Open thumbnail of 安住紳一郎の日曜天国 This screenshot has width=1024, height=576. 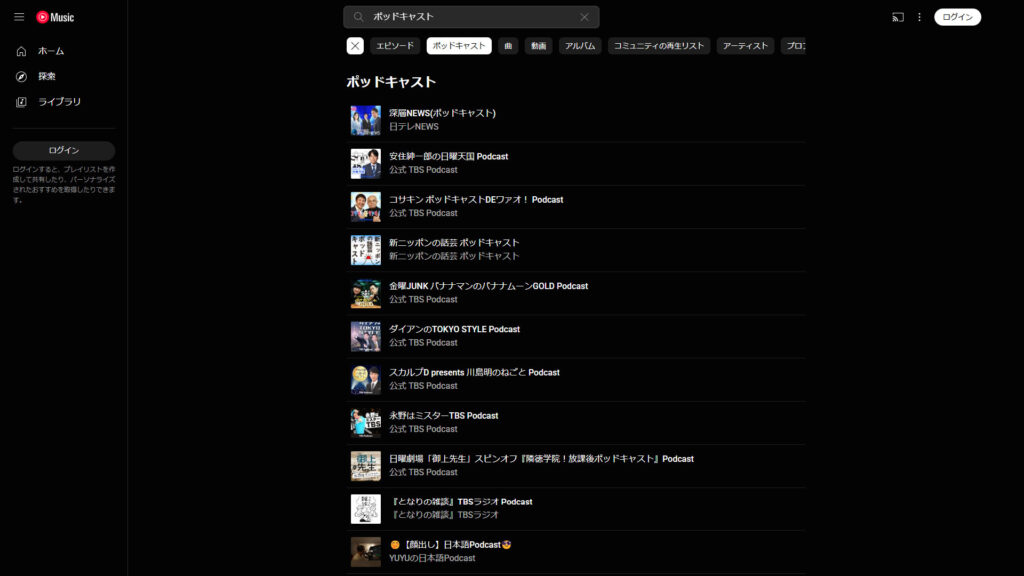[366, 163]
